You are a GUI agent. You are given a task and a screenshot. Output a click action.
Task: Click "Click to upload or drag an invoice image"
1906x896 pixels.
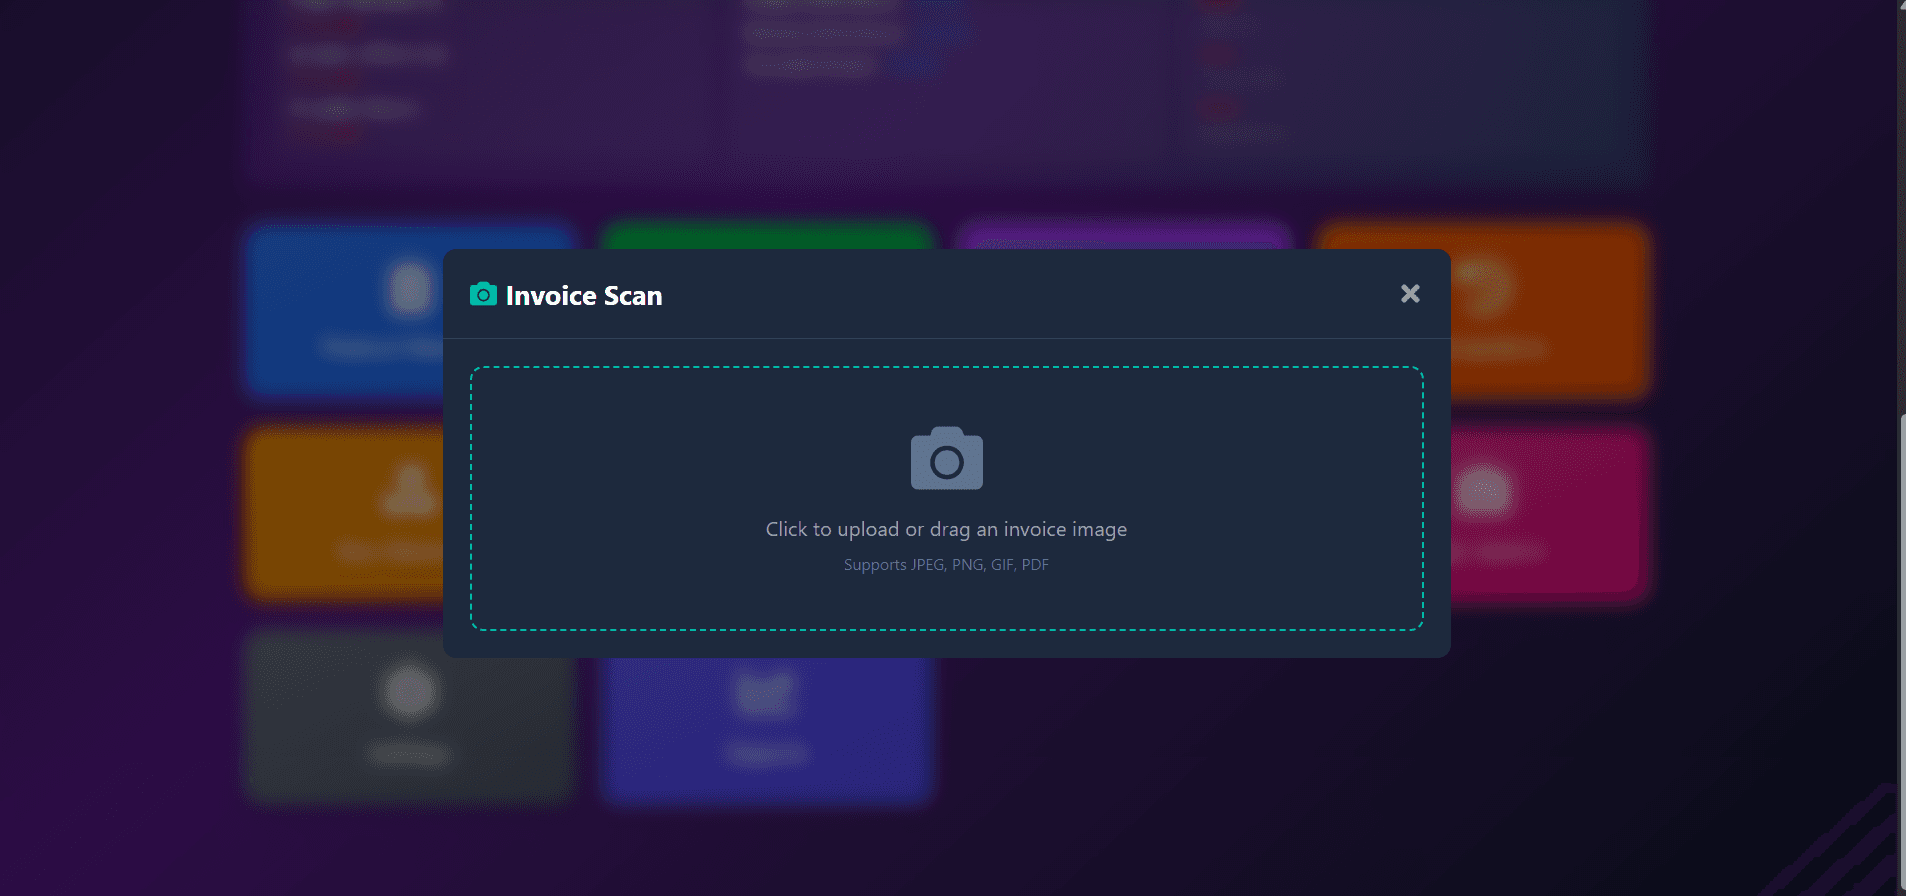click(x=946, y=529)
